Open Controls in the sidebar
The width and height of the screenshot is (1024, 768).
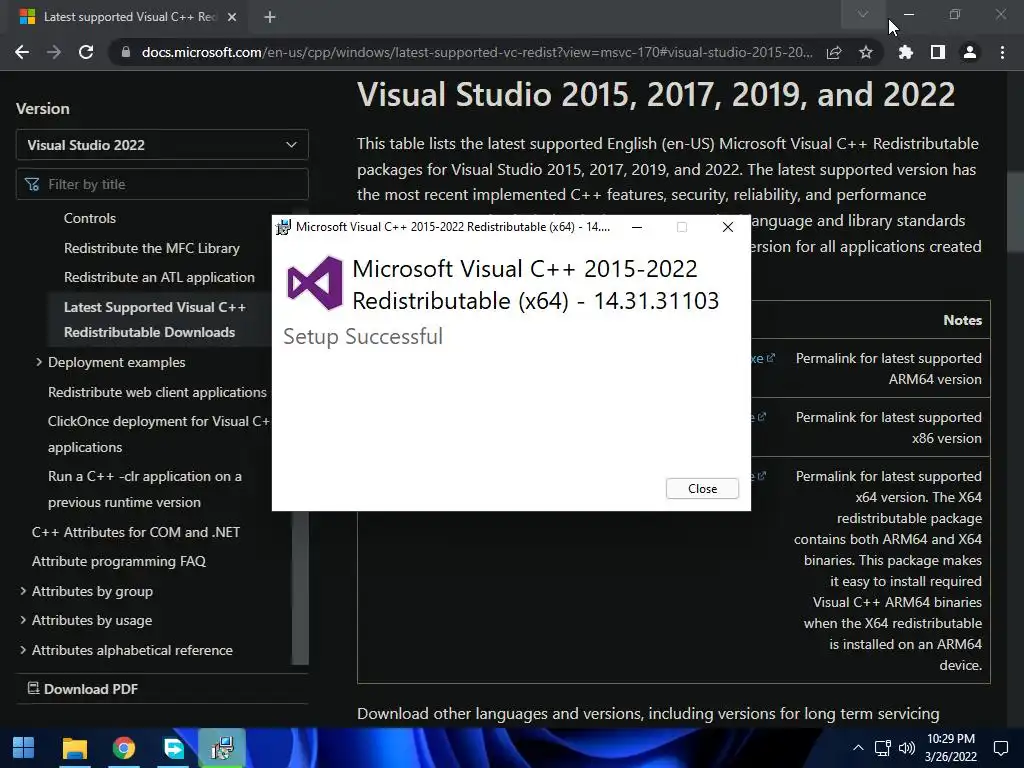89,218
